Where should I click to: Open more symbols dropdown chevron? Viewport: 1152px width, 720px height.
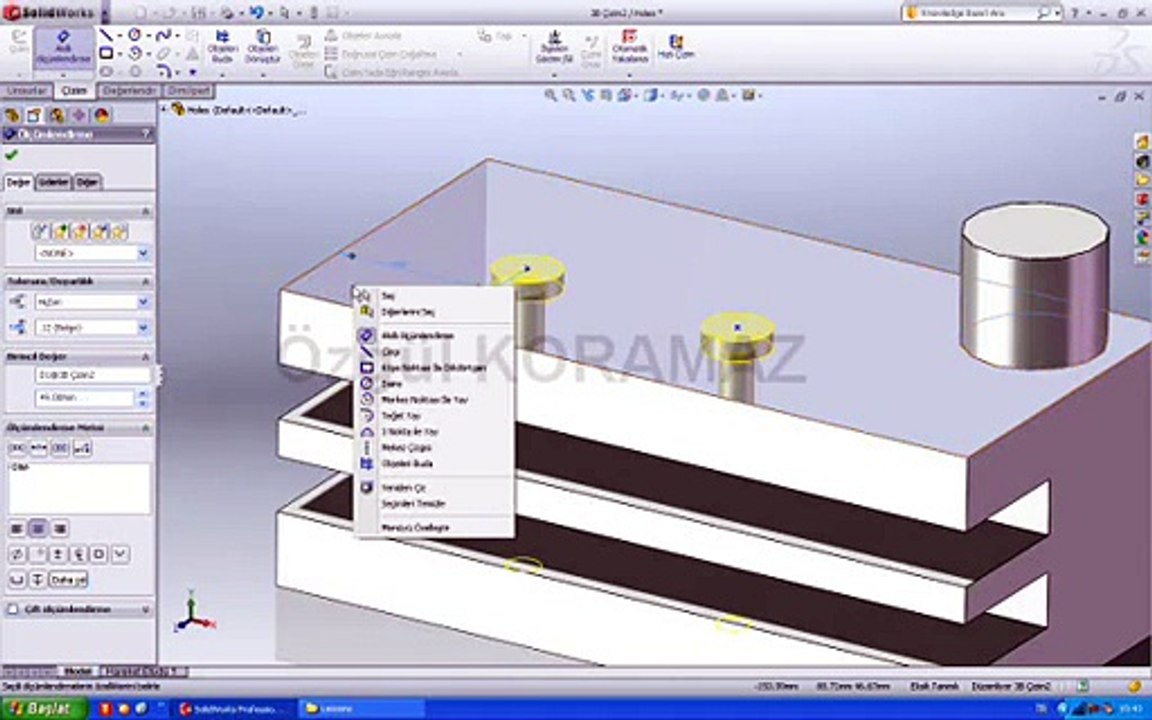(120, 554)
